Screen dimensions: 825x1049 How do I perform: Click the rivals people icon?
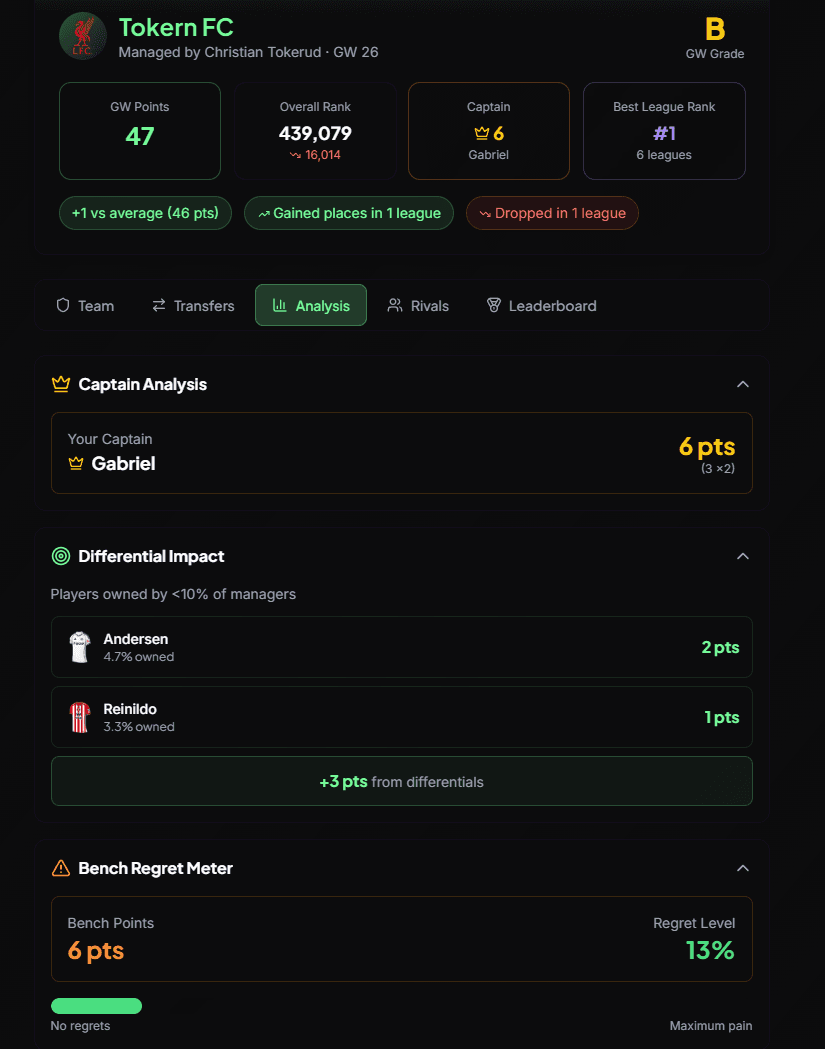coord(393,305)
